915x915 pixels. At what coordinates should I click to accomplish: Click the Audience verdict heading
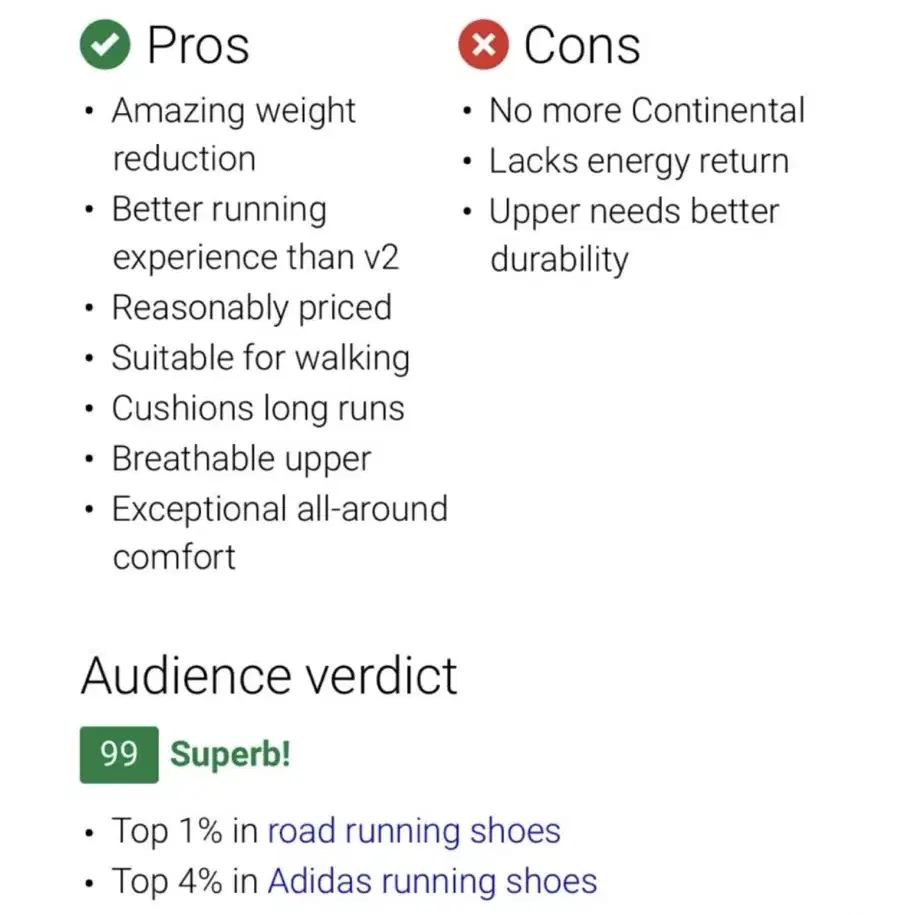pyautogui.click(x=269, y=676)
